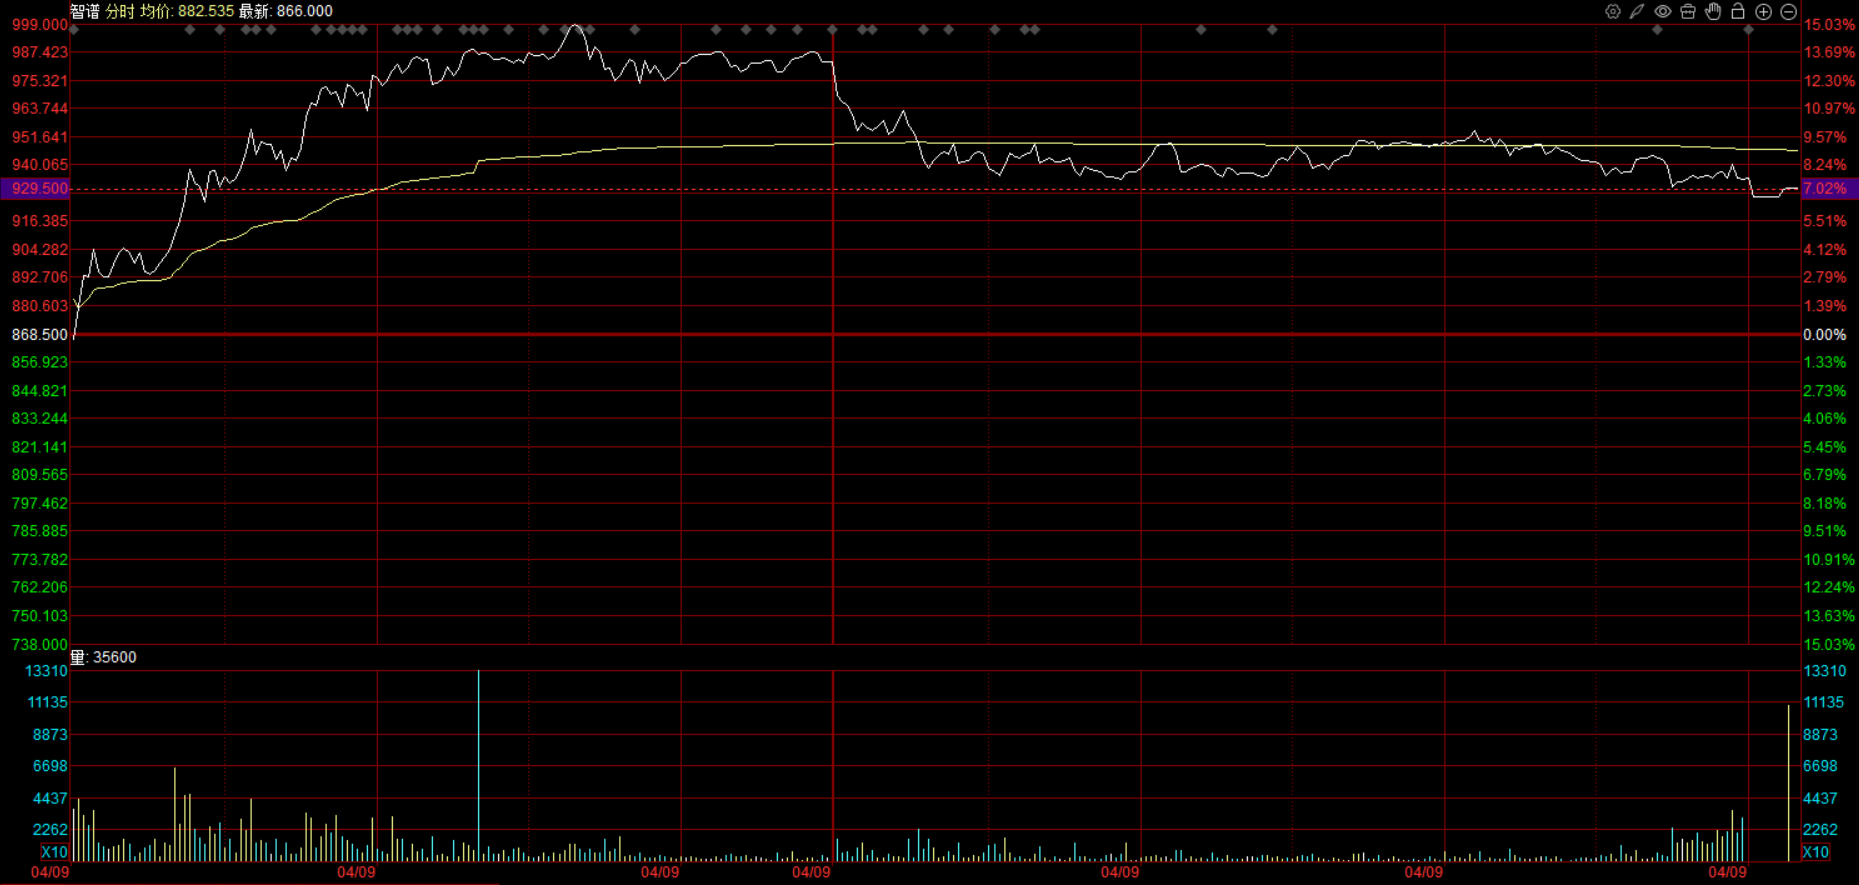
Task: Zoom in with the plus icon
Action: (1764, 12)
